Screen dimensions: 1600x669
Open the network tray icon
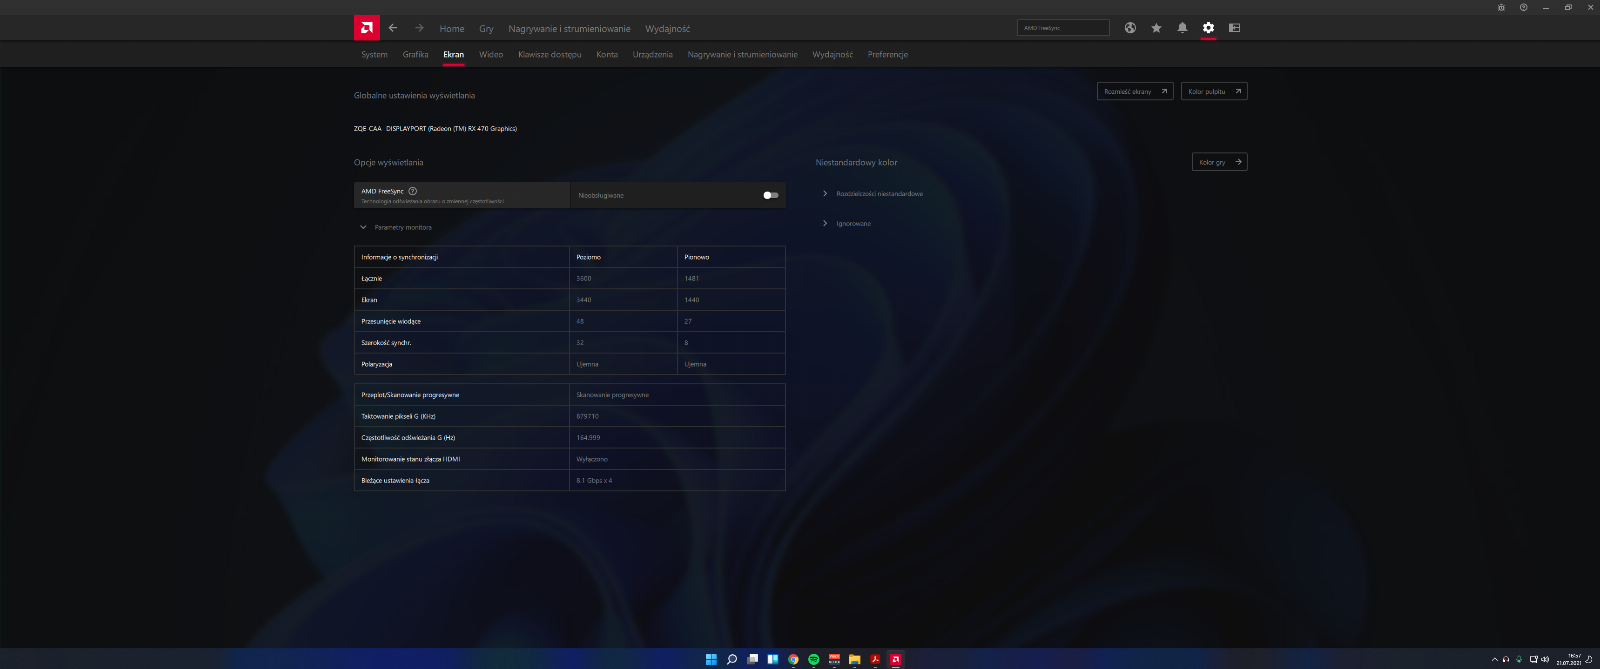tap(1533, 659)
